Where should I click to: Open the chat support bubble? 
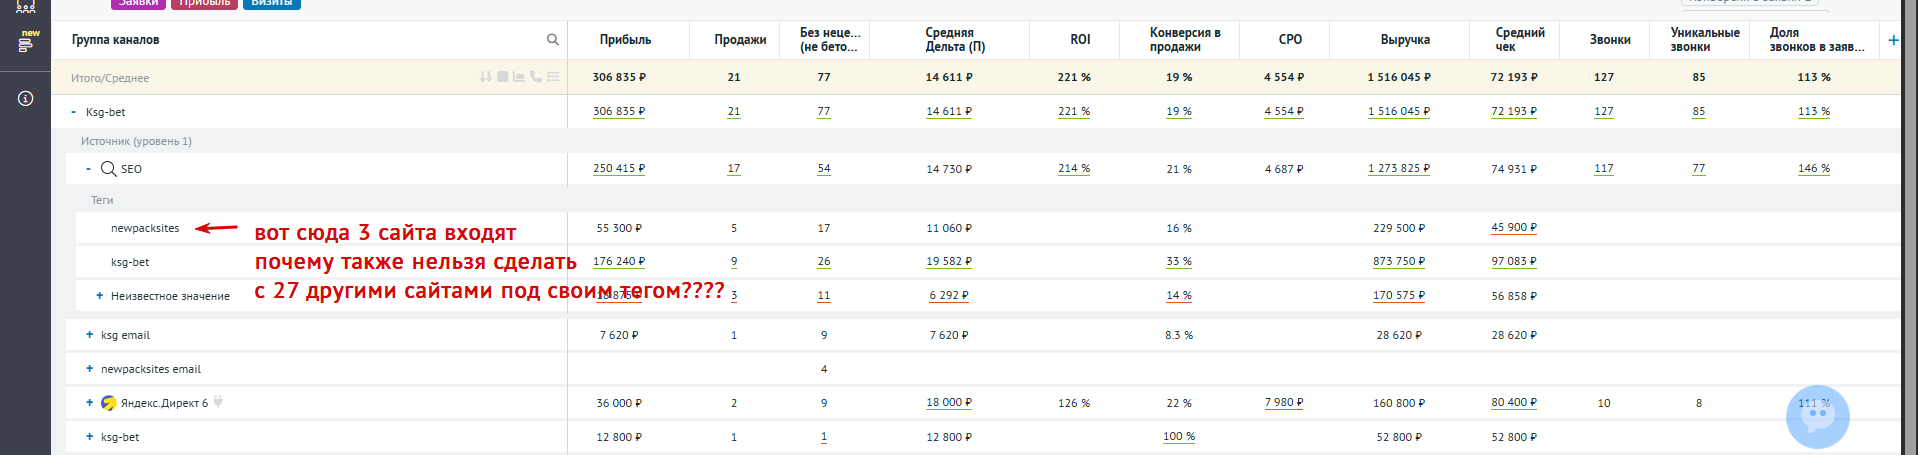point(1817,417)
